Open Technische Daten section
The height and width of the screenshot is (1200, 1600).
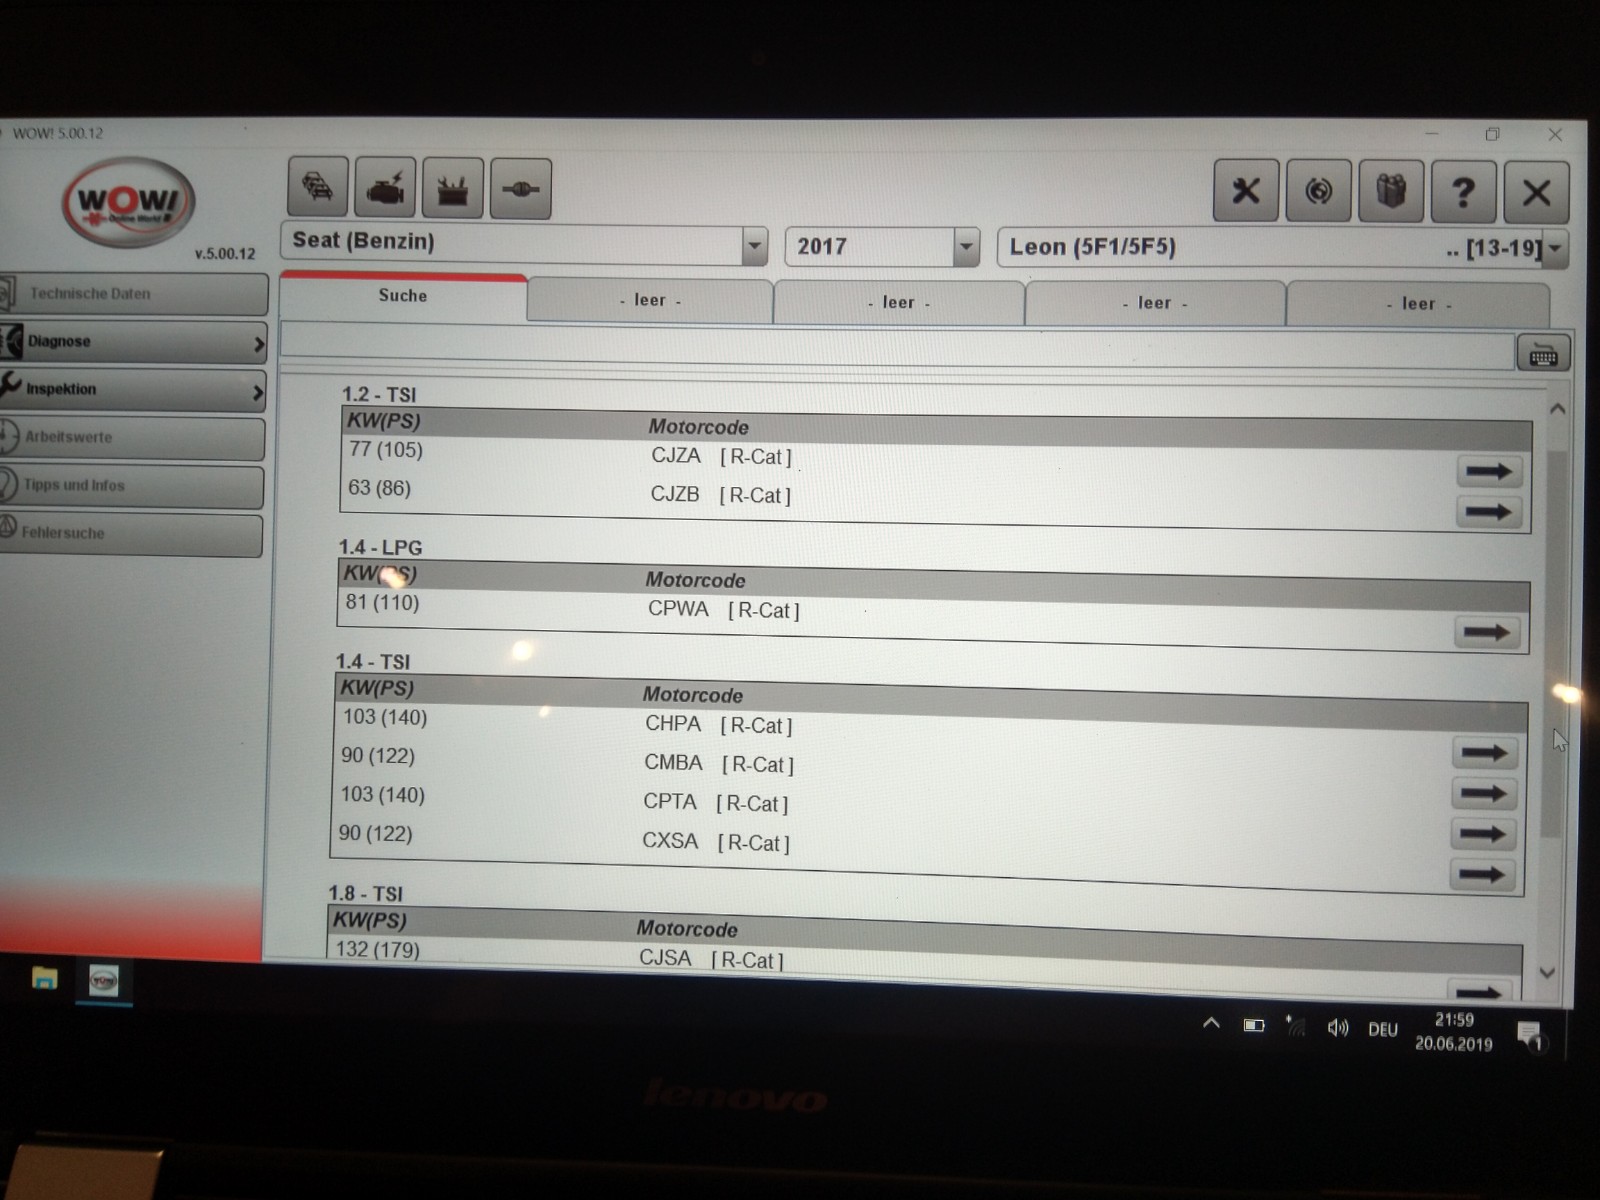coord(133,294)
